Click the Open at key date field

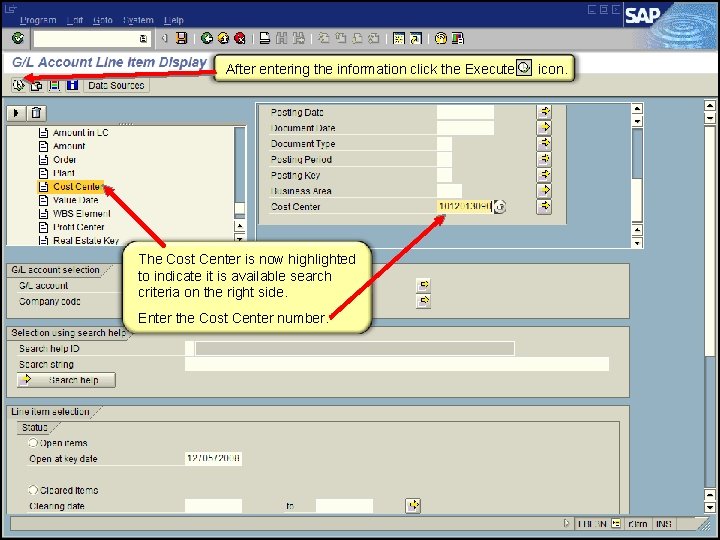214,458
